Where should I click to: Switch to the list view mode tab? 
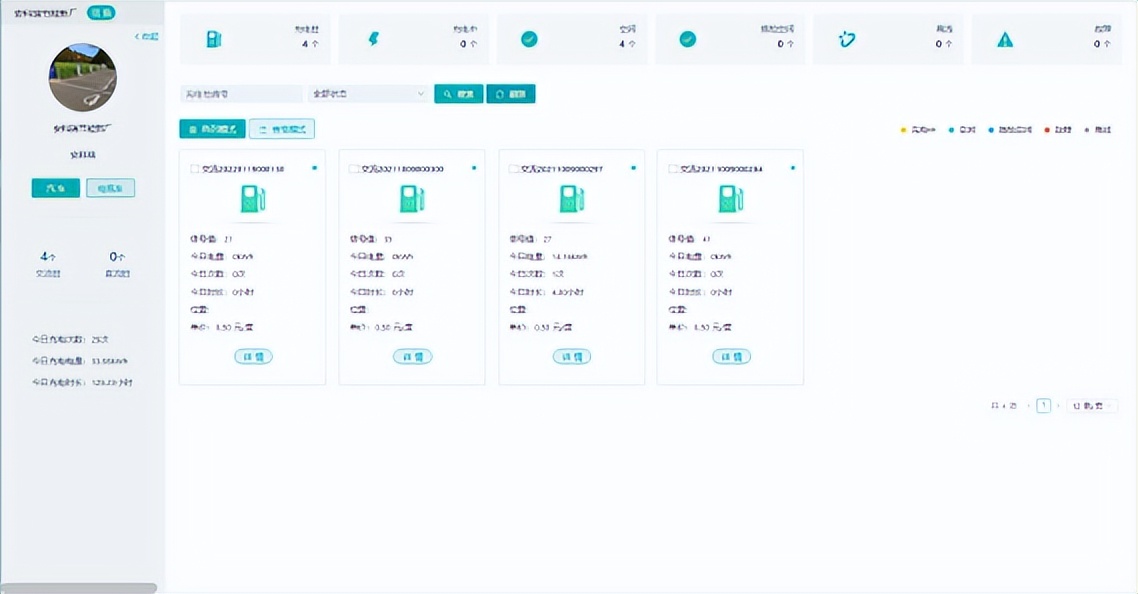(283, 128)
